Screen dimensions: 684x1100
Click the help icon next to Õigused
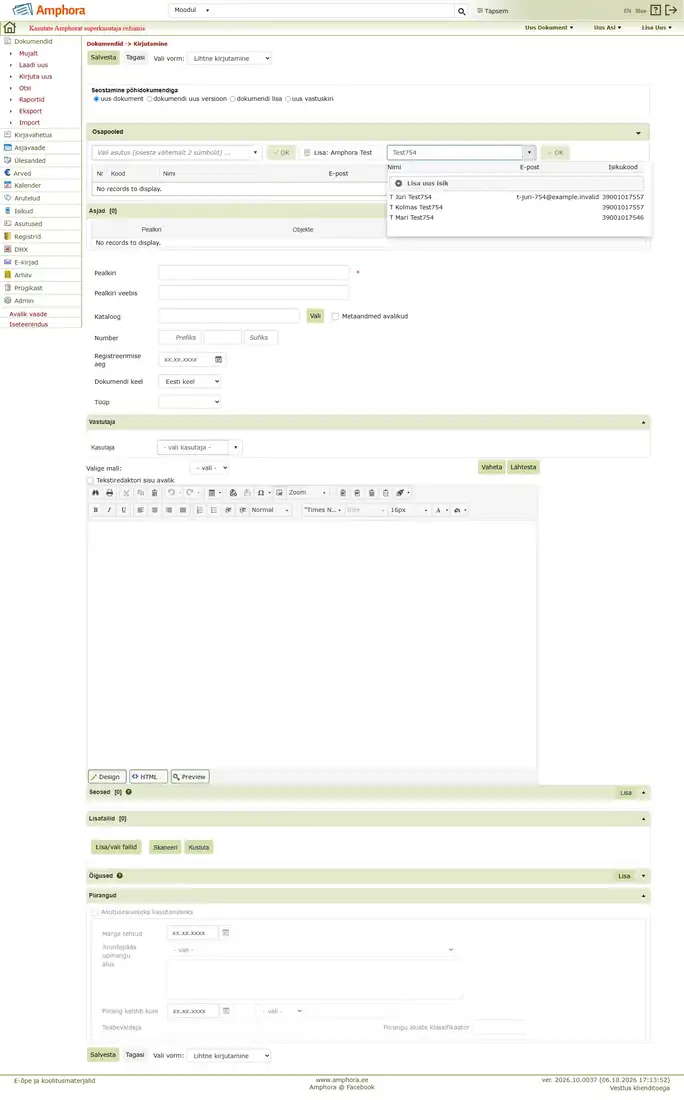[120, 876]
